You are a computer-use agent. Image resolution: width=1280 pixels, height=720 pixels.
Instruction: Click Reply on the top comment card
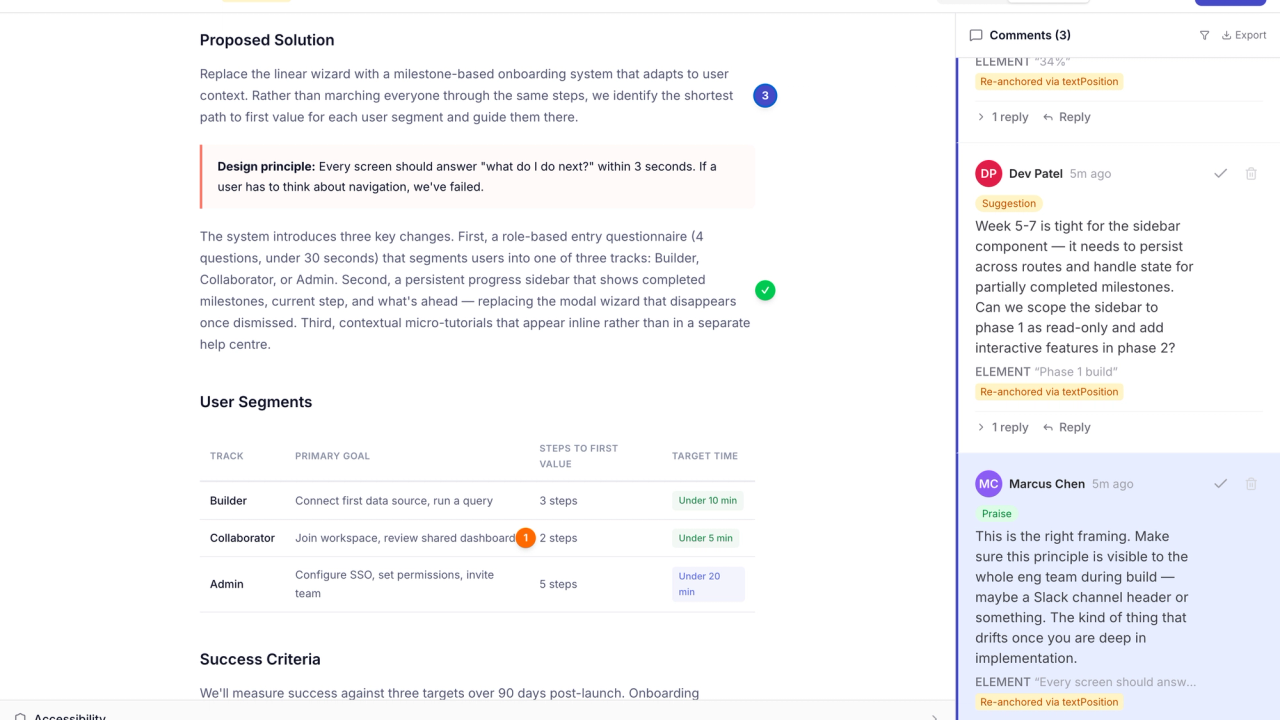[x=1066, y=117]
